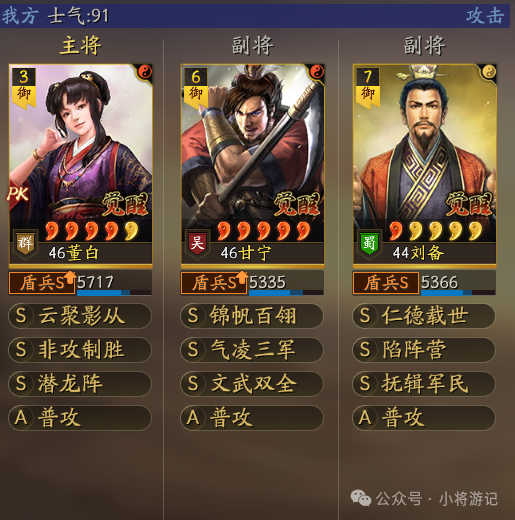This screenshot has width=515, height=520.
Task: Click the PK emblem on Dong Bai's portrait
Action: pyautogui.click(x=18, y=194)
